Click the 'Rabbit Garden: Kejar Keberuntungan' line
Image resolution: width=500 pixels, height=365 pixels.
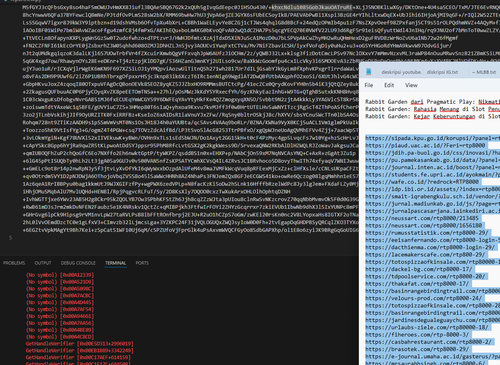tap(432, 116)
